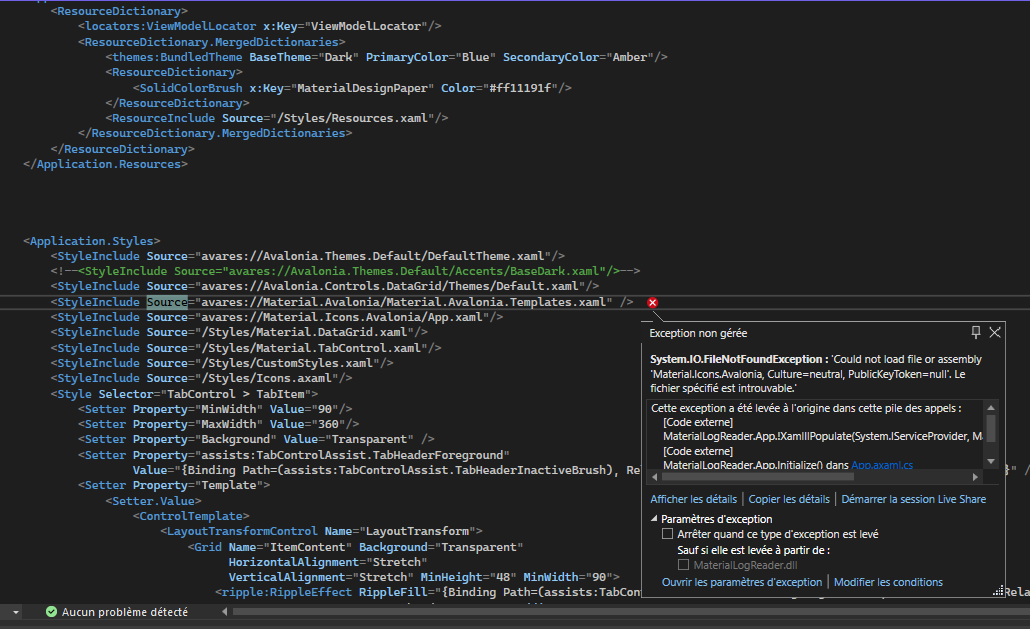Click the 'Modifier les conditions' link
1030x629 pixels.
[888, 582]
